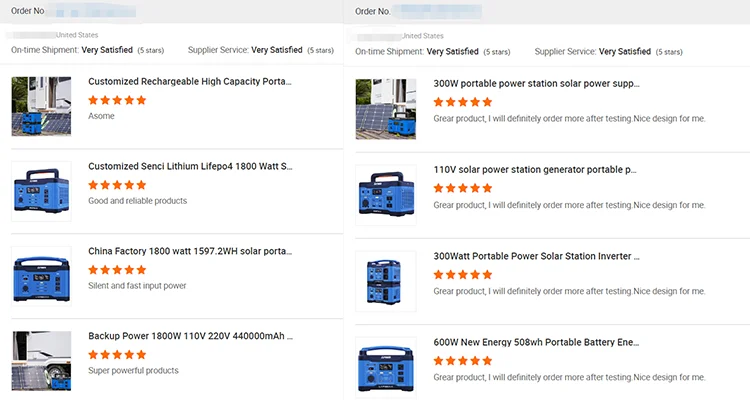750x400 pixels.
Task: Click the star rating under the Asome review product
Action: (x=117, y=100)
